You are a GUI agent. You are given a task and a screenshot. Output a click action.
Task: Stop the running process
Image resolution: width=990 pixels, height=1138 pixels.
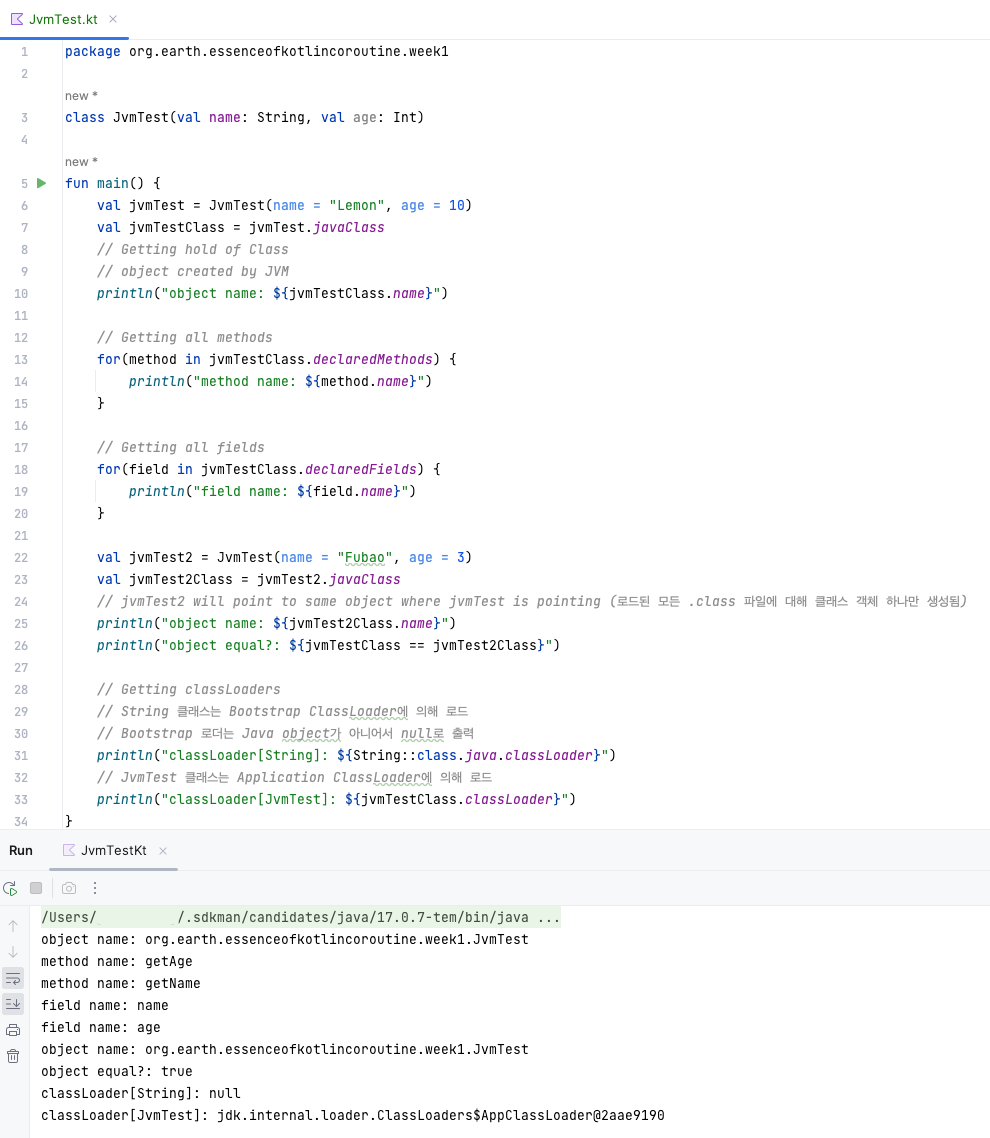(x=36, y=888)
